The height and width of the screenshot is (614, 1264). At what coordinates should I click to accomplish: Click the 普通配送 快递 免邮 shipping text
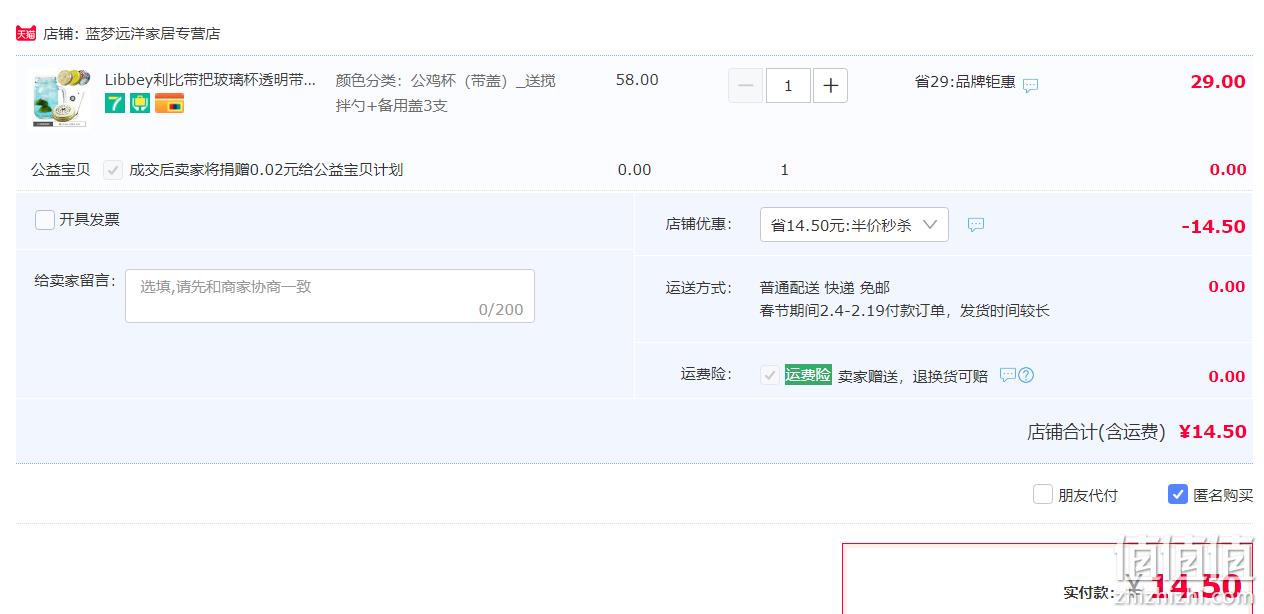click(825, 287)
